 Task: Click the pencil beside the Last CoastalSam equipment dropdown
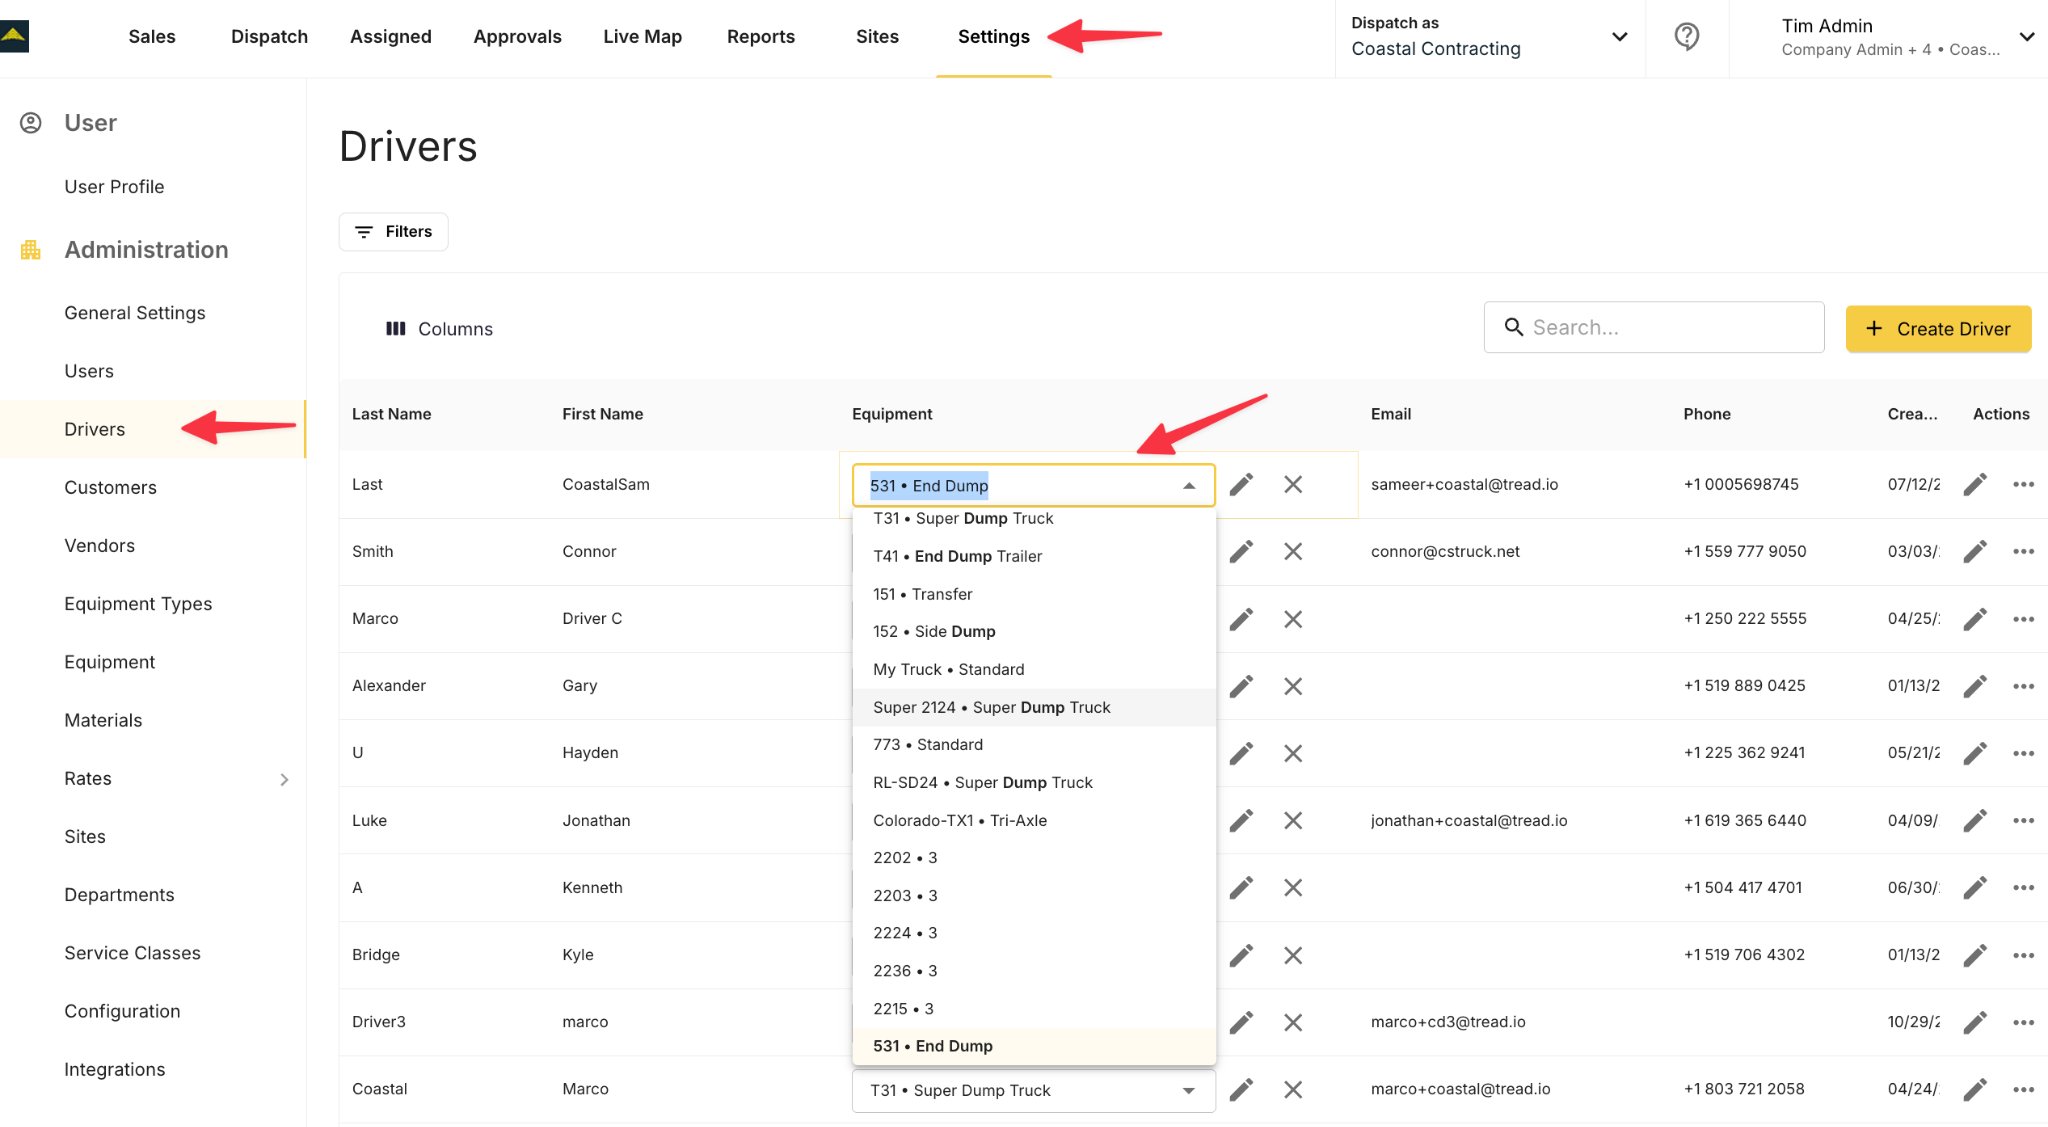tap(1241, 485)
